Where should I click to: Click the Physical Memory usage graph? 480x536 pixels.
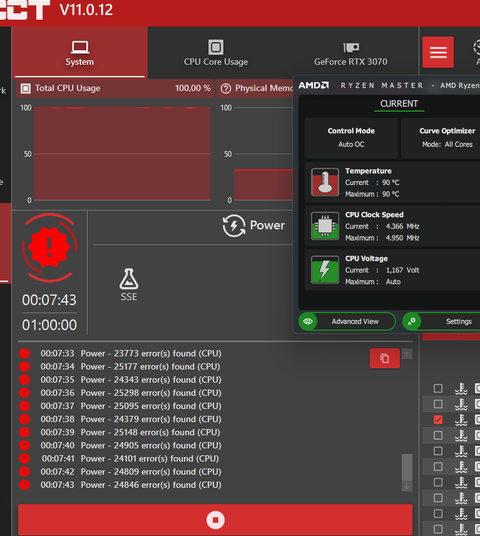[263, 154]
